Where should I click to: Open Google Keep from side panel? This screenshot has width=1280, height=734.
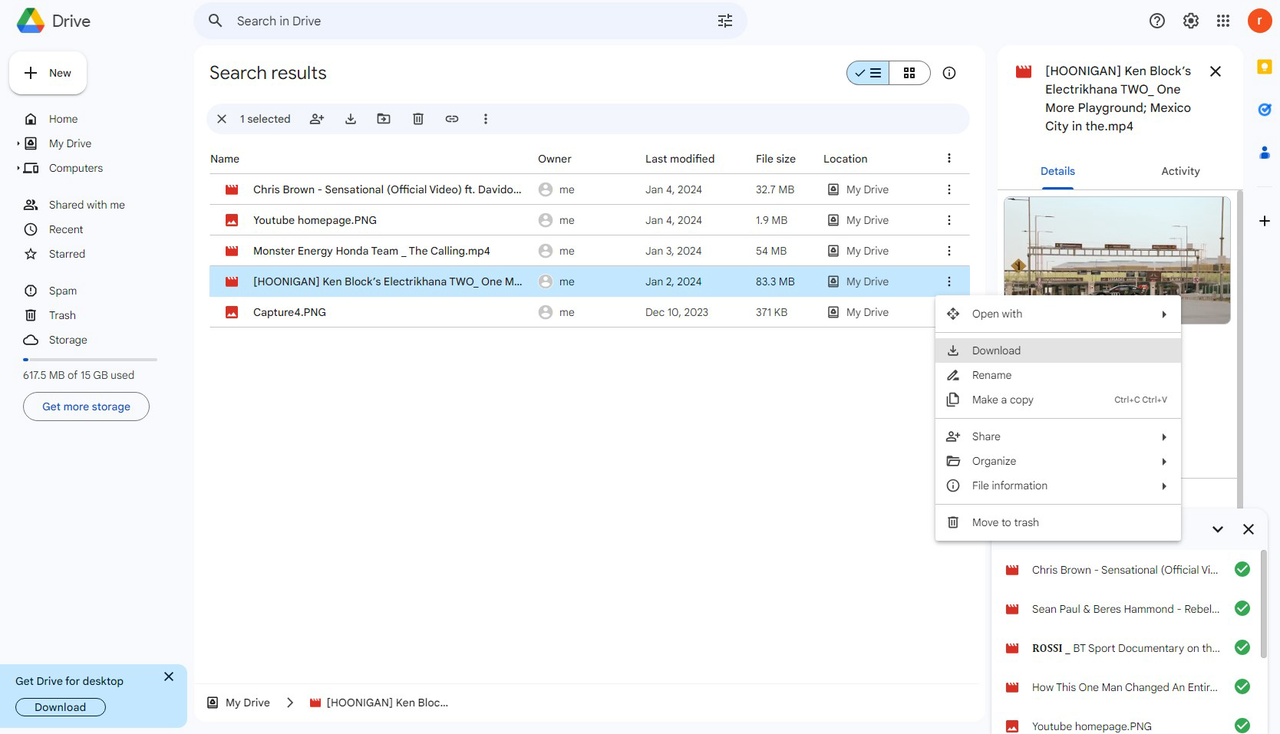1264,67
